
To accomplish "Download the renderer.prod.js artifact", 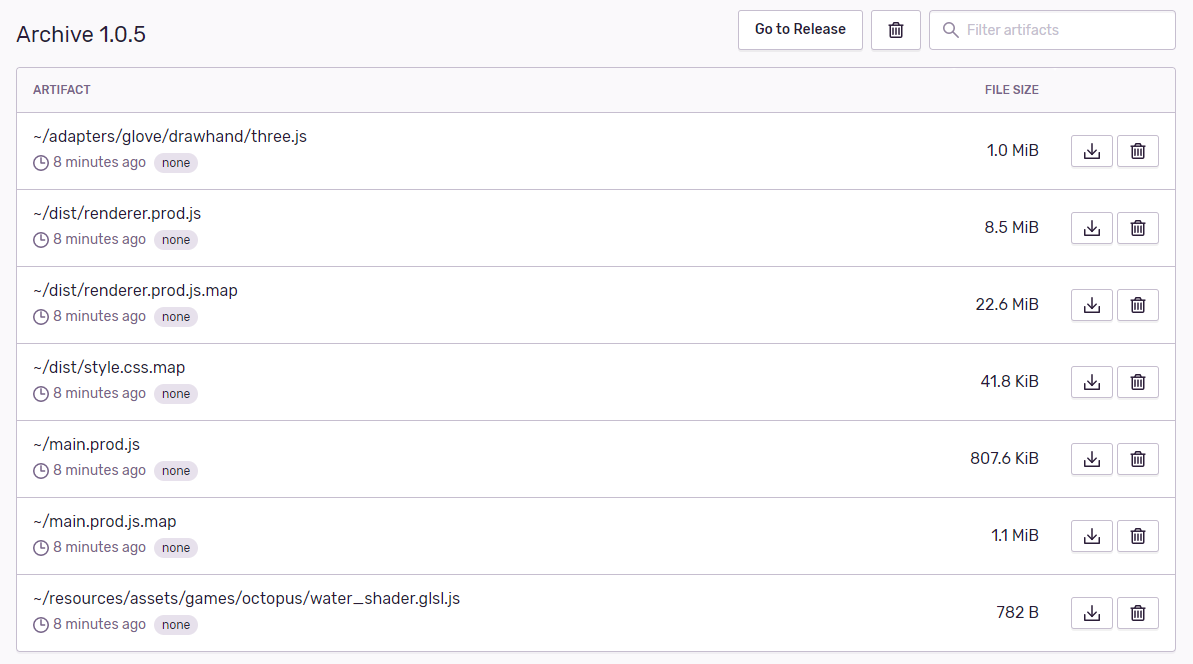I will click(1091, 227).
